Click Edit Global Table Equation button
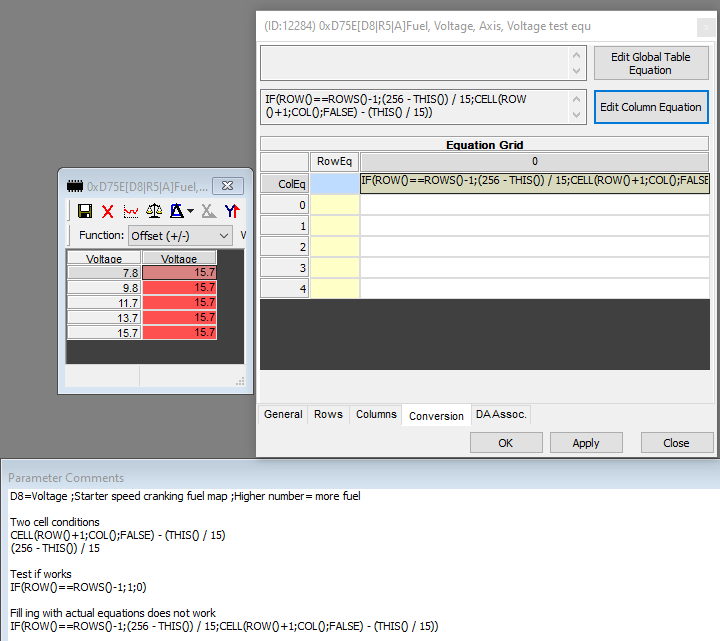 (650, 64)
